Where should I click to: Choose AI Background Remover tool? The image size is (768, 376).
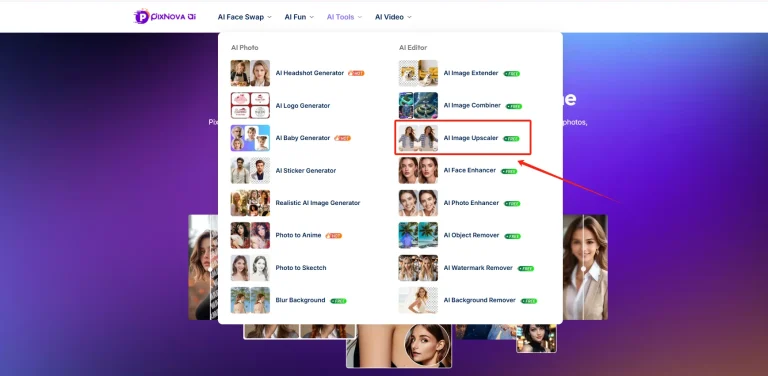coord(480,300)
